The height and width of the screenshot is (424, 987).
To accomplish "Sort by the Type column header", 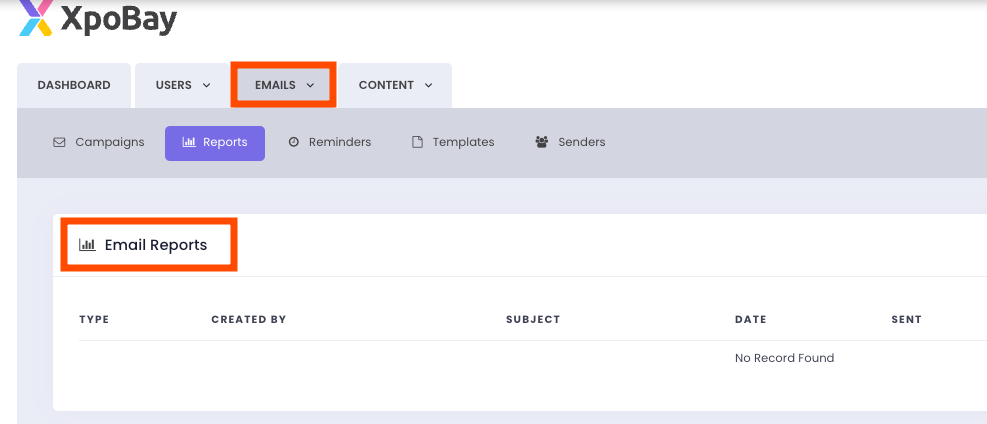I will click(94, 320).
